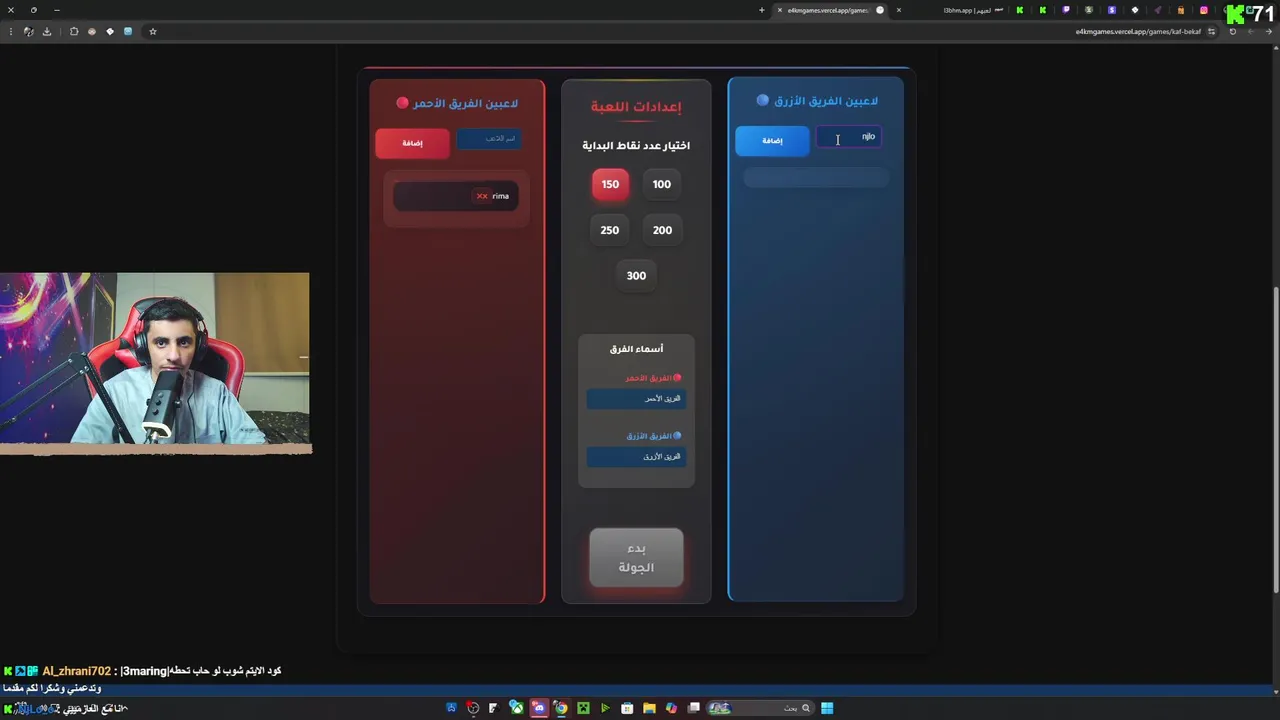Screen dimensions: 1280x720
Task: Edit the red team name field
Action: (636, 399)
